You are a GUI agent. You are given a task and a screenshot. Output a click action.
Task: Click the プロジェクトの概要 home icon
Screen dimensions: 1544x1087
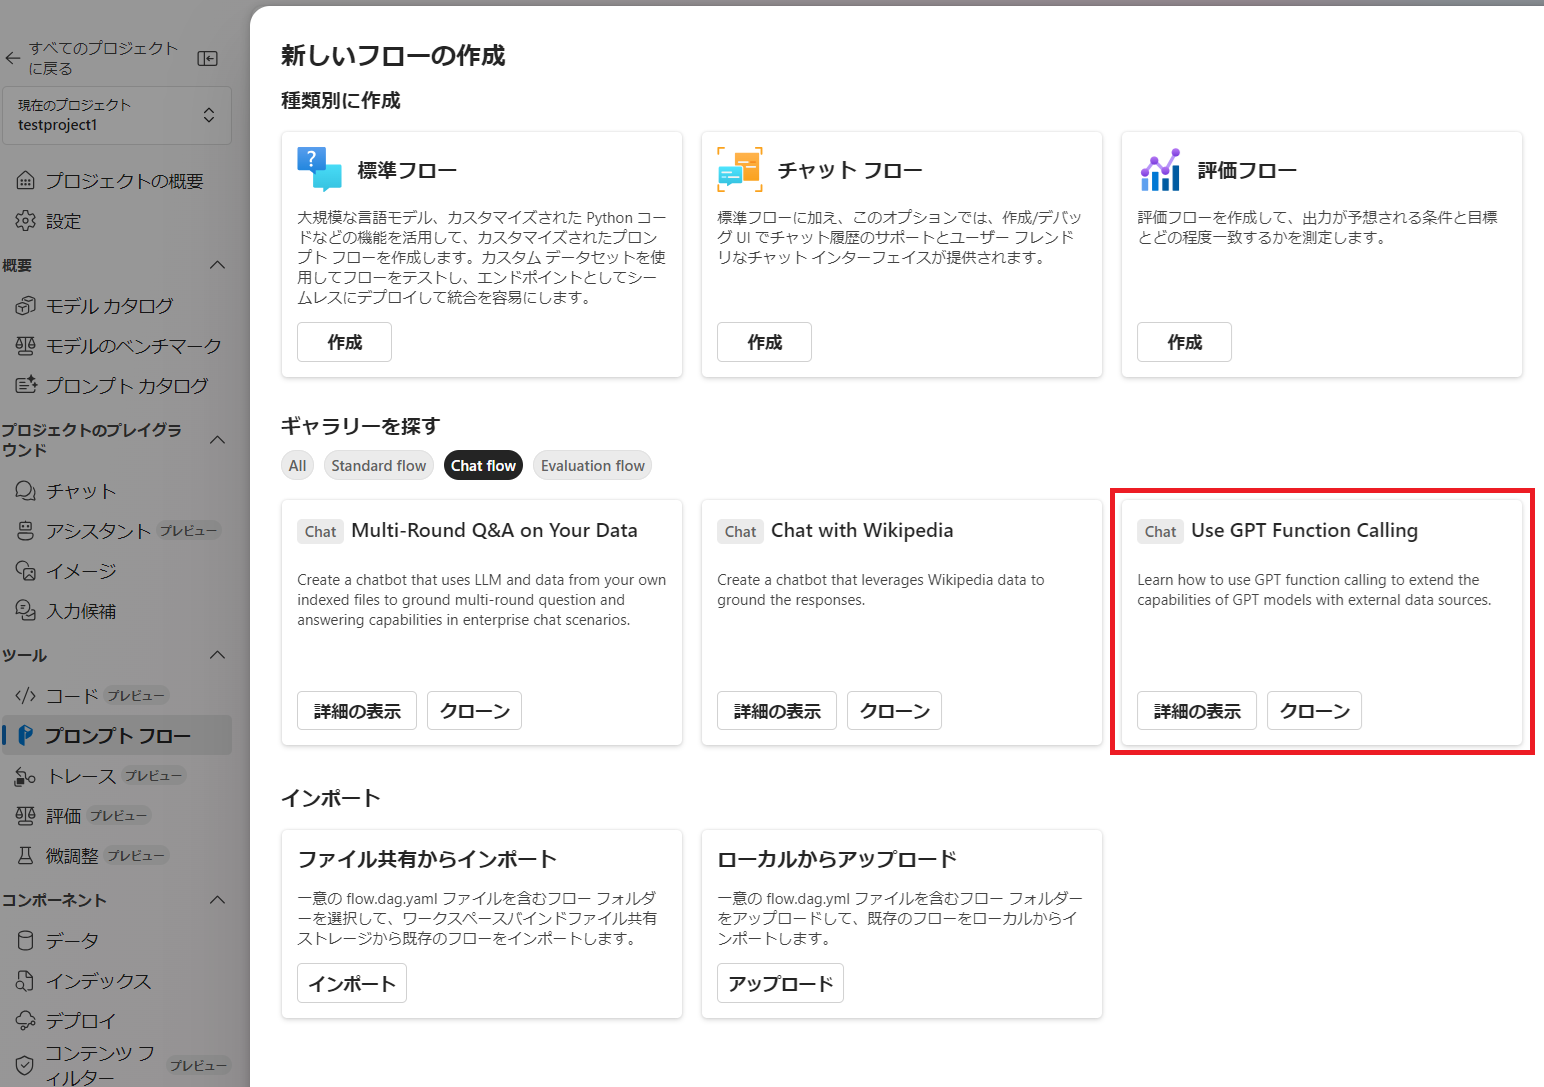(25, 181)
